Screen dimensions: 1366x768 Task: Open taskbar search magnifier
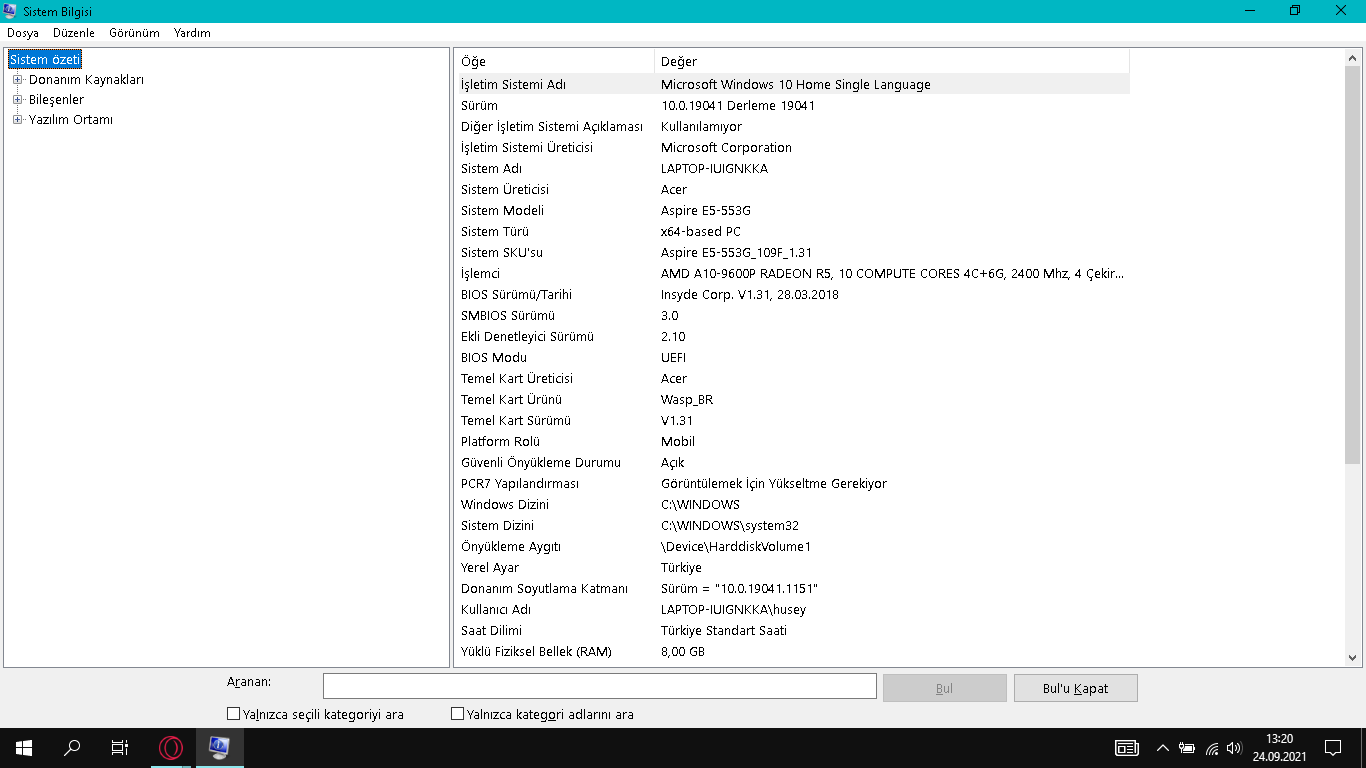[x=72, y=748]
